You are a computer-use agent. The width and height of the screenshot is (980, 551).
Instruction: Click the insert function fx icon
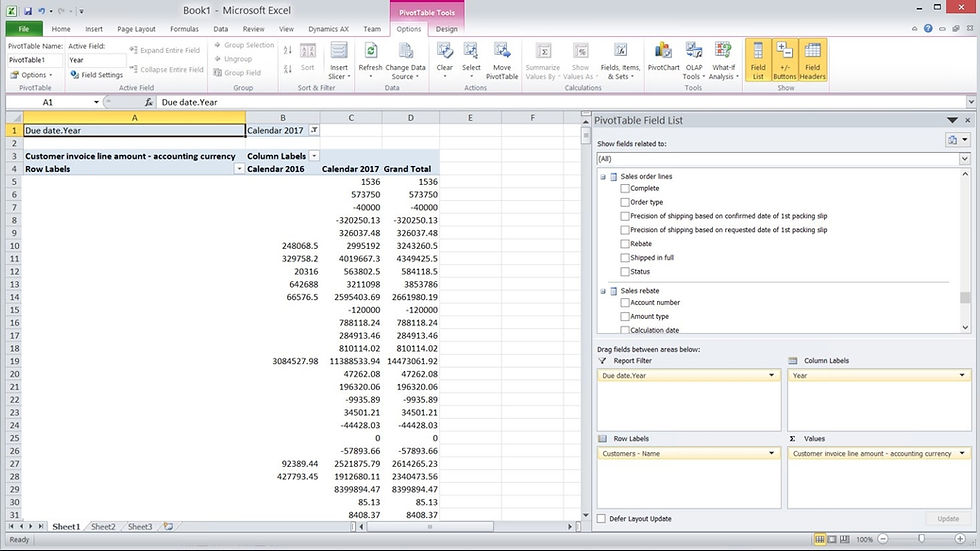pos(149,102)
